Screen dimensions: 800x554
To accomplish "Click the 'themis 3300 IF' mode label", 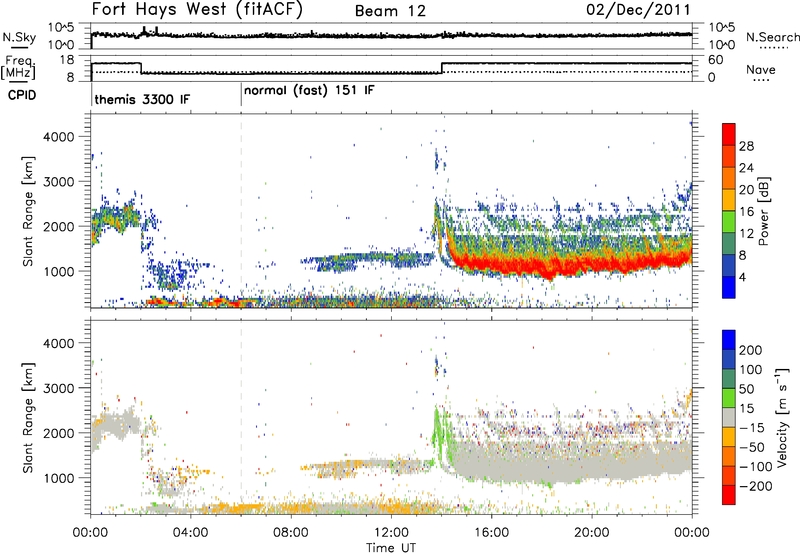I will click(142, 99).
